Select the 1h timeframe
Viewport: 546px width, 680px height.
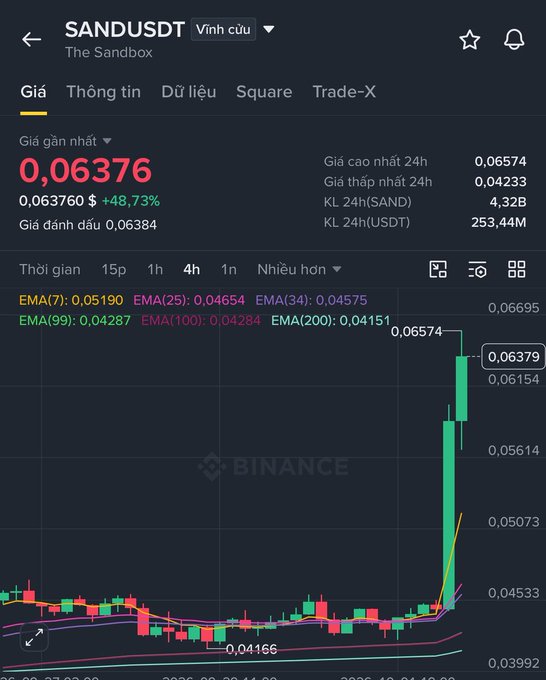tap(155, 269)
